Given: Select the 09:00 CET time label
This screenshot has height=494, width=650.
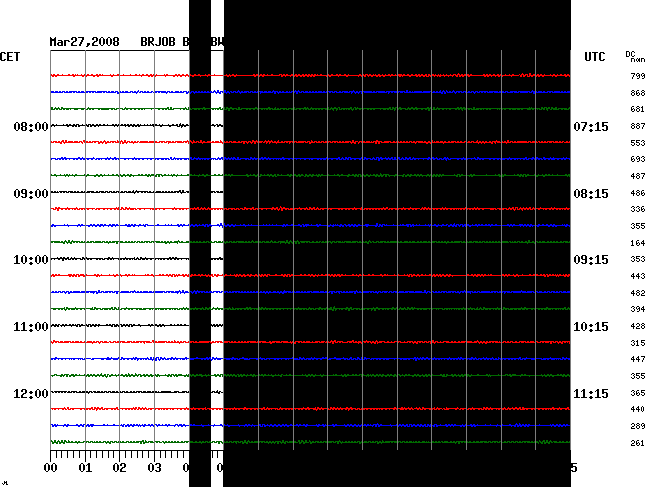Looking at the screenshot, I should pos(31,194).
